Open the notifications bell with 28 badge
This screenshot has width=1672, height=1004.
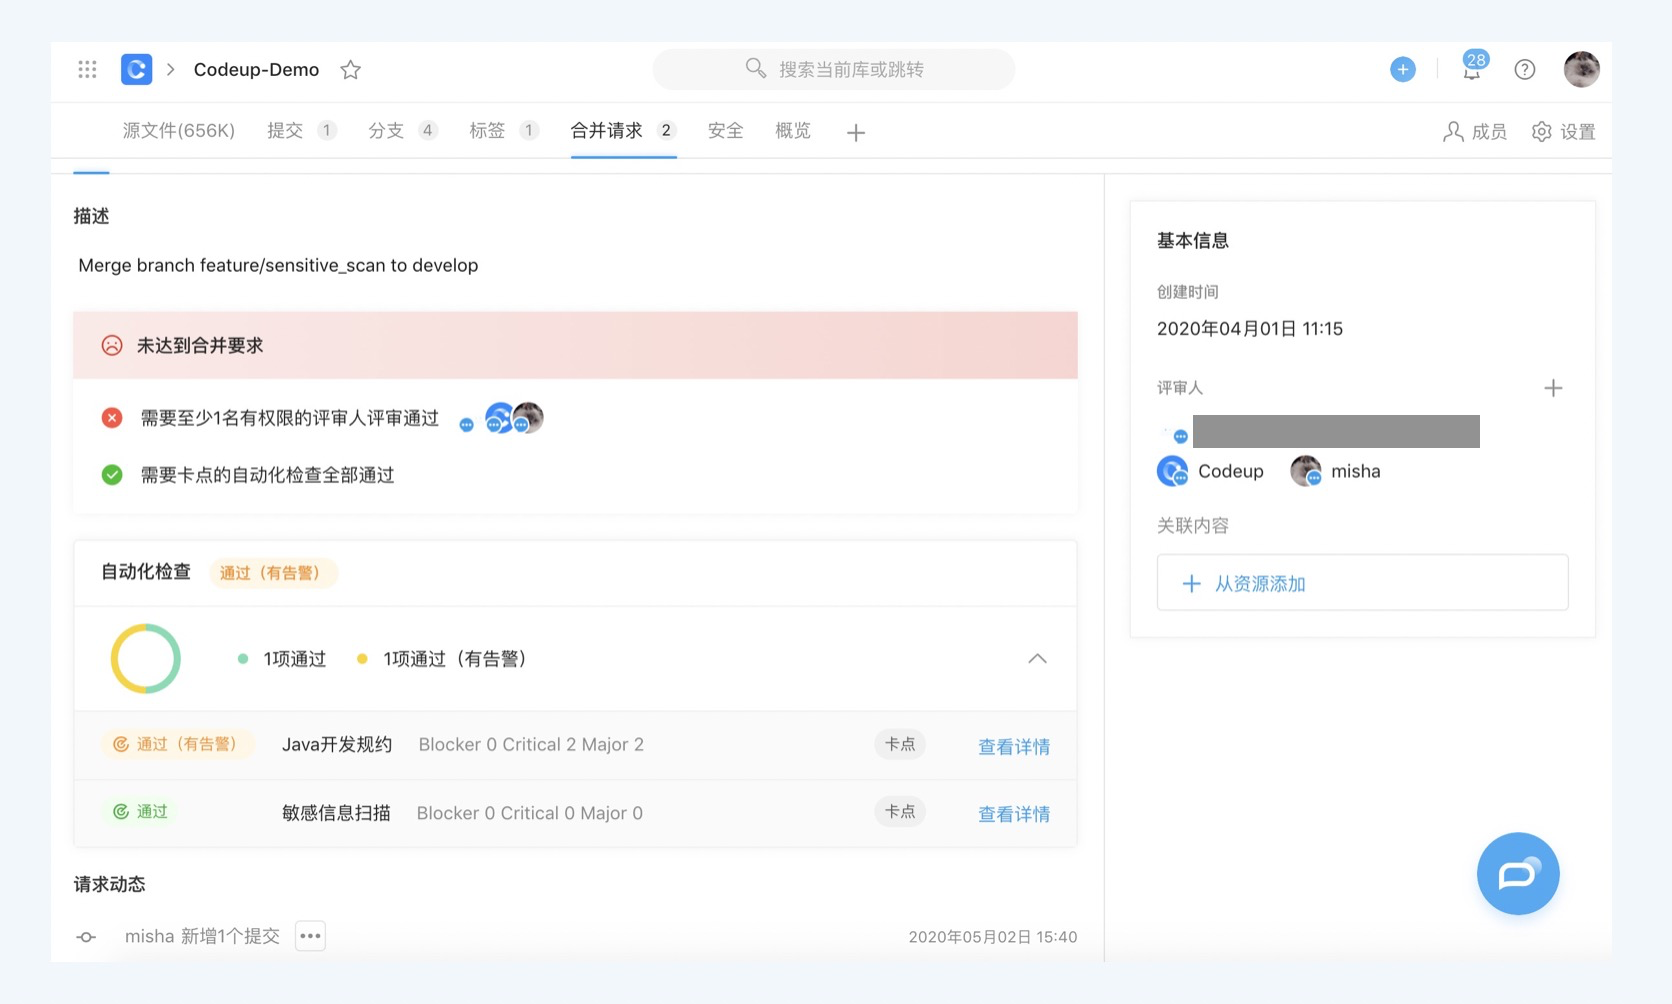(1470, 70)
